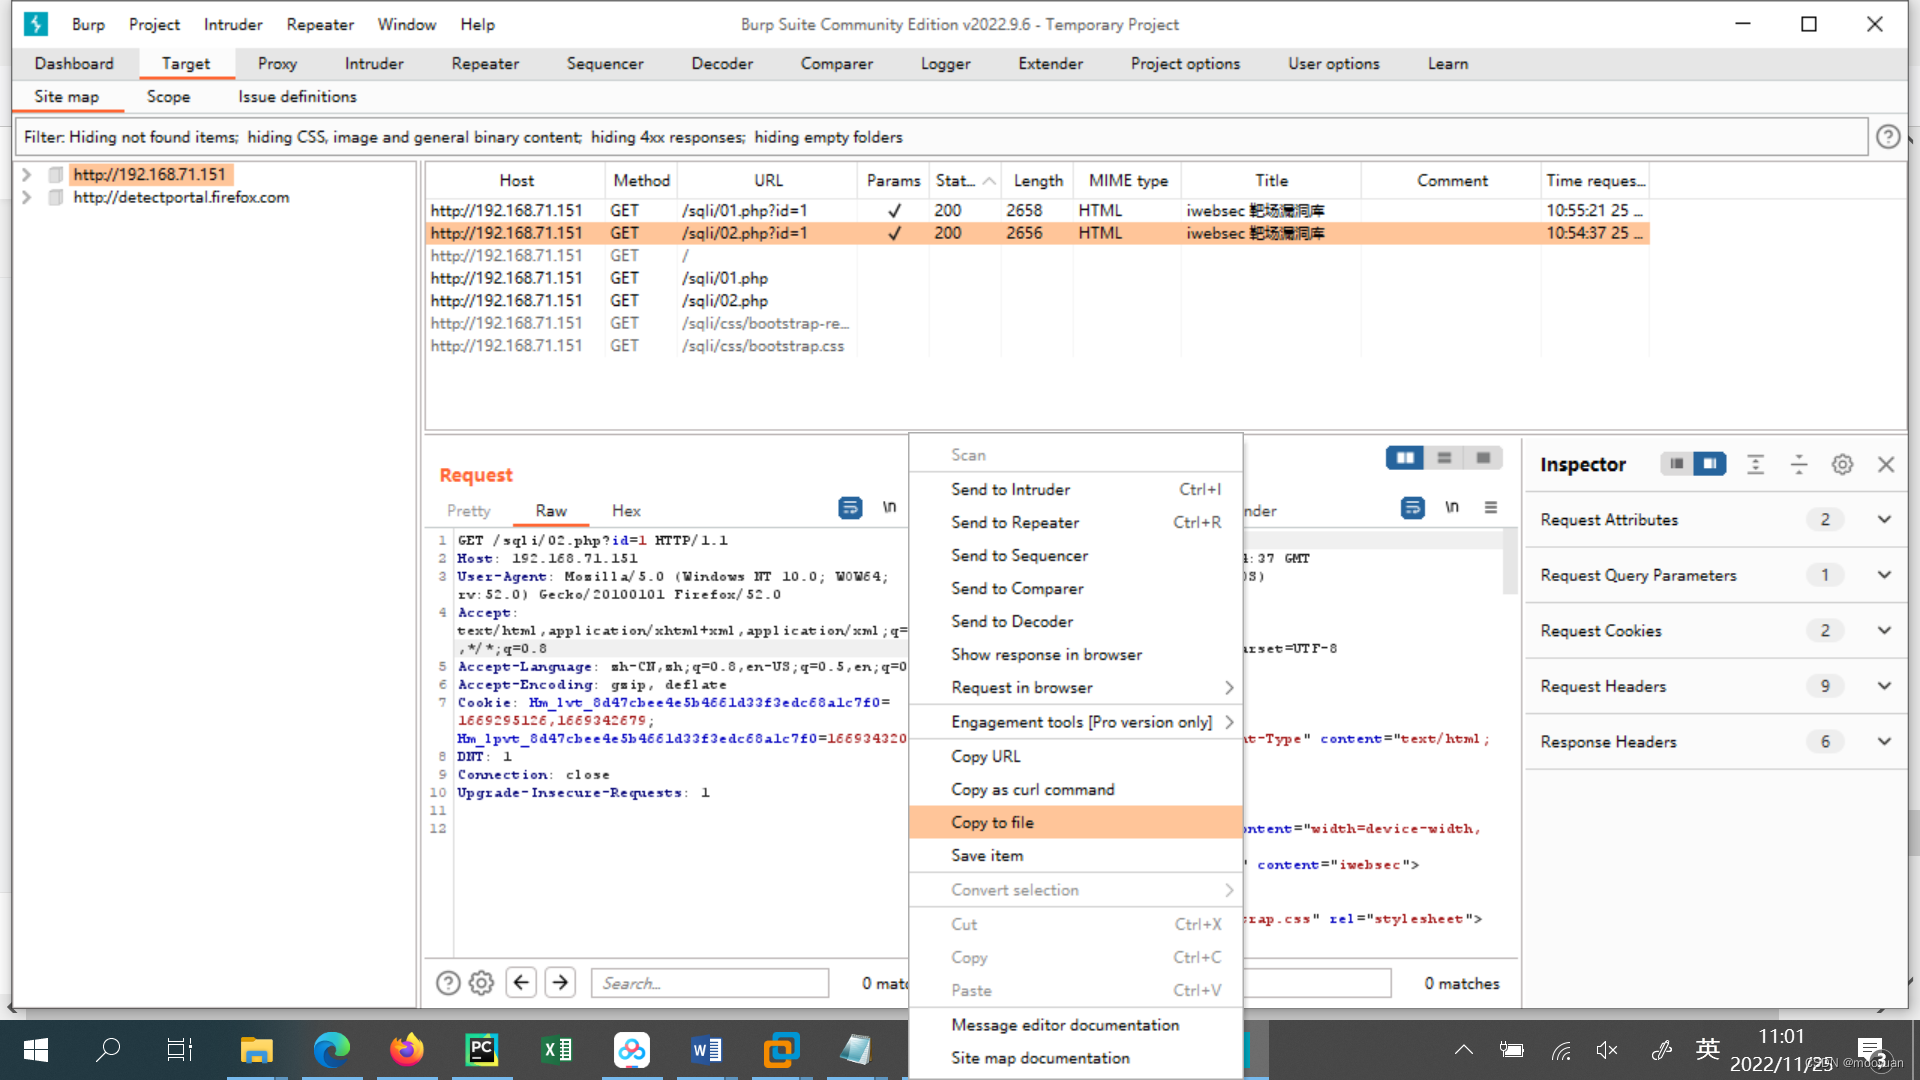Open request editor settings gear icon

point(481,983)
